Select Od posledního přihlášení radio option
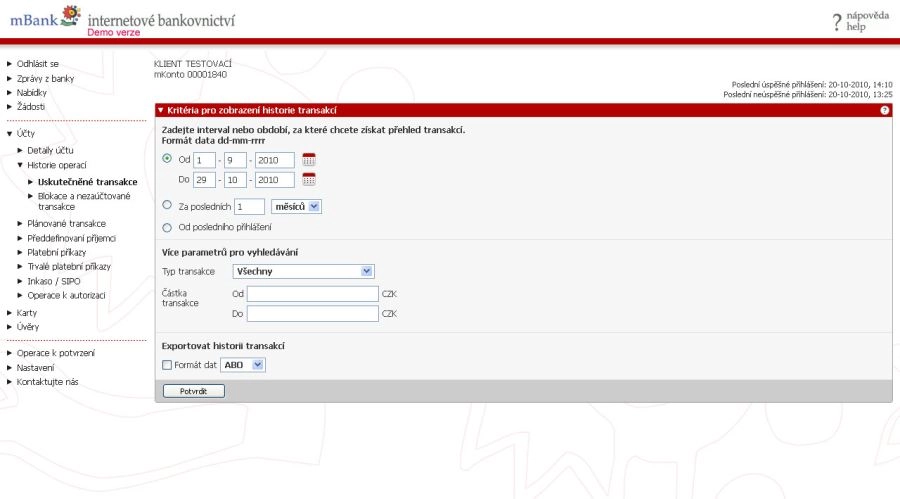Screen dimensions: 900x499 (167, 226)
